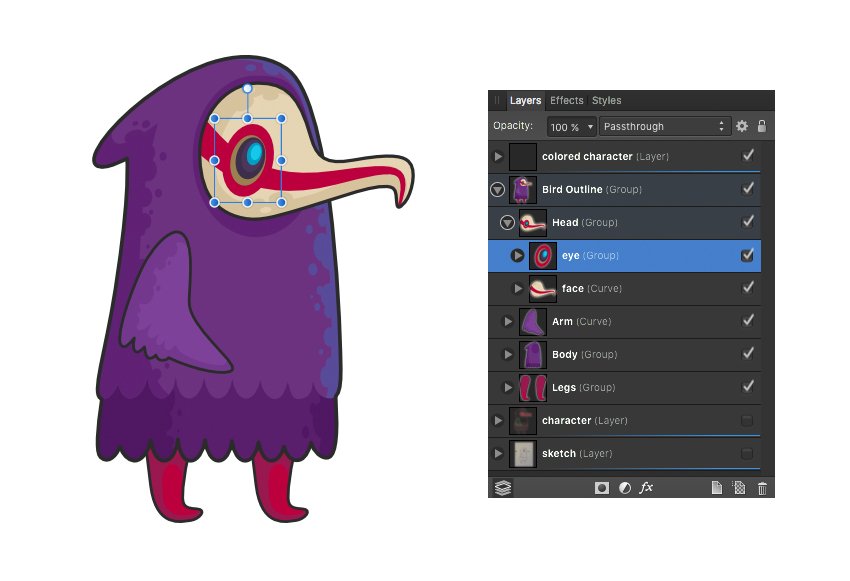Click the bird's blue eye pupil
The height and width of the screenshot is (581, 850).
click(255, 154)
